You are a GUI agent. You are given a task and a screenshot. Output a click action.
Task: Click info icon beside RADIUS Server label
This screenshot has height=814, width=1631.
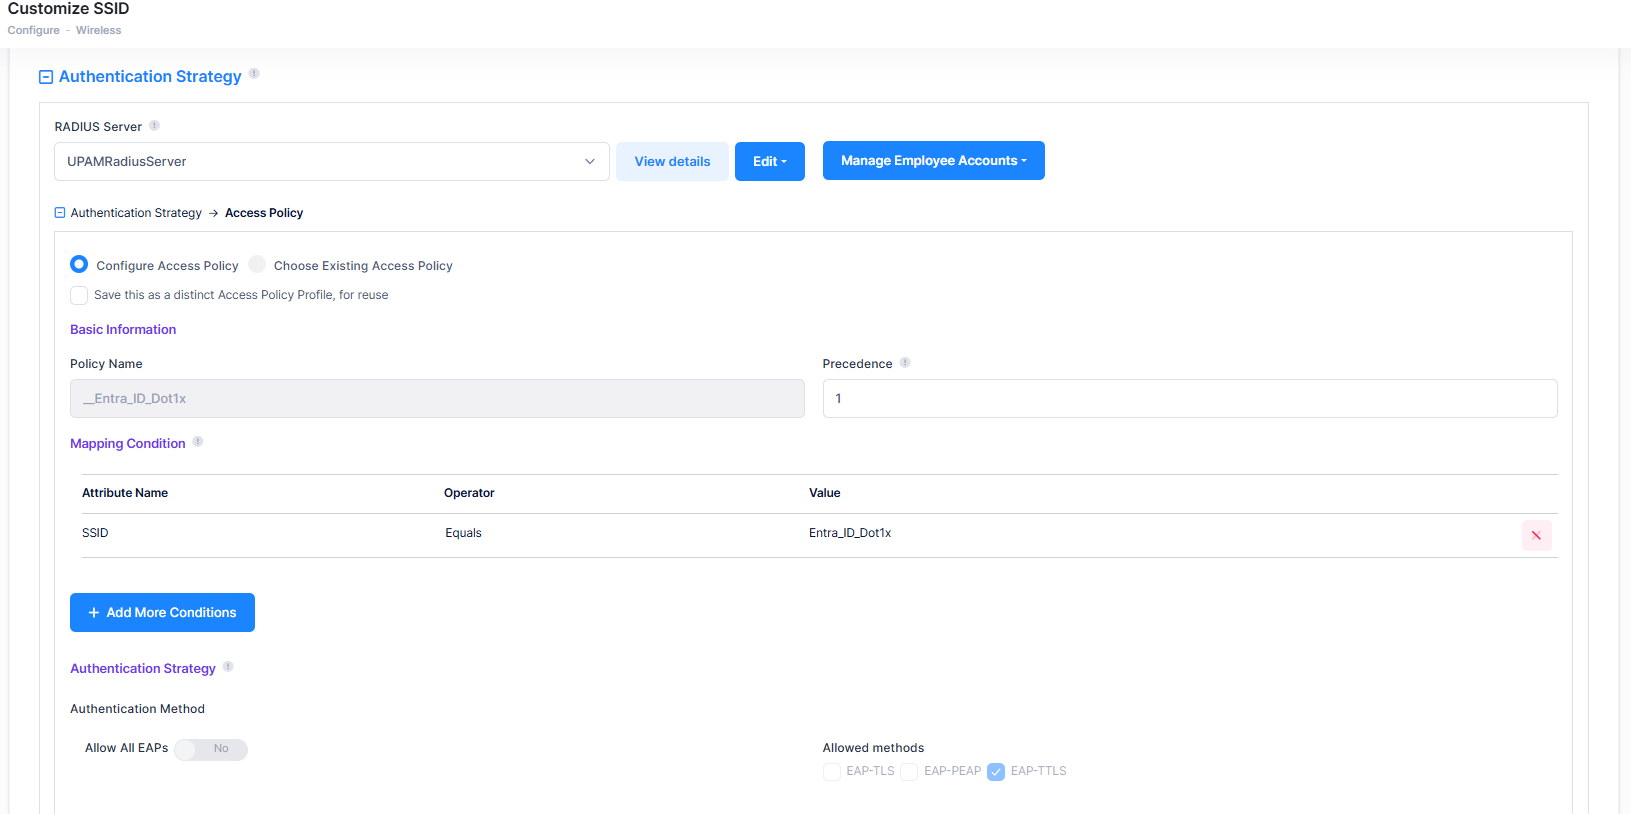154,125
